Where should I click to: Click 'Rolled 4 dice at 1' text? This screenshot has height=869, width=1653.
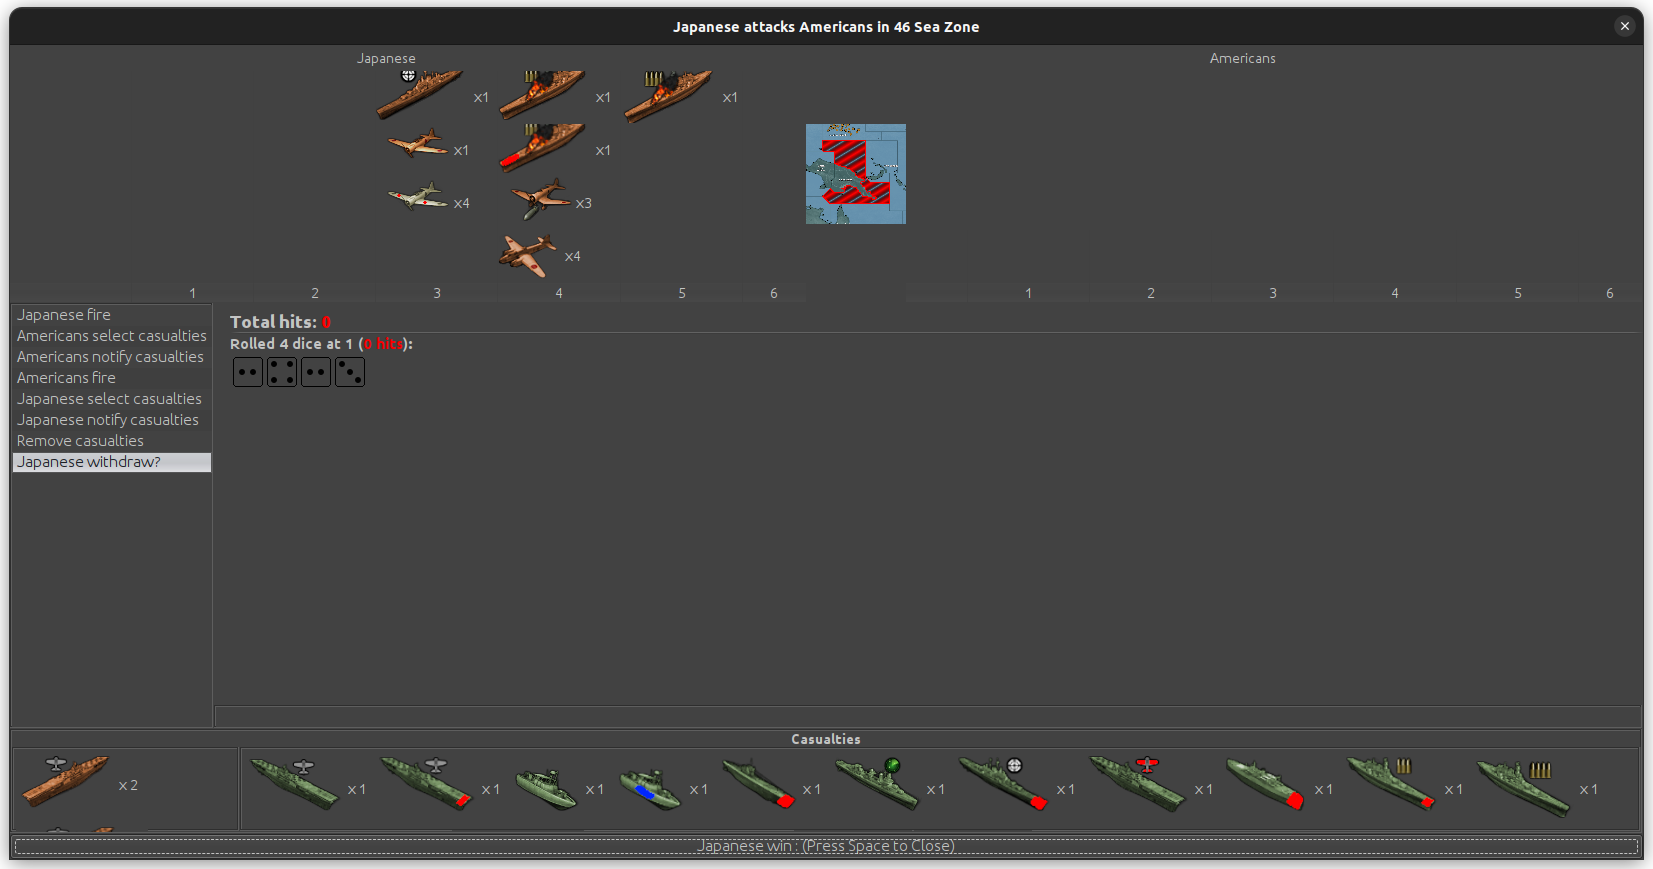pyautogui.click(x=291, y=344)
